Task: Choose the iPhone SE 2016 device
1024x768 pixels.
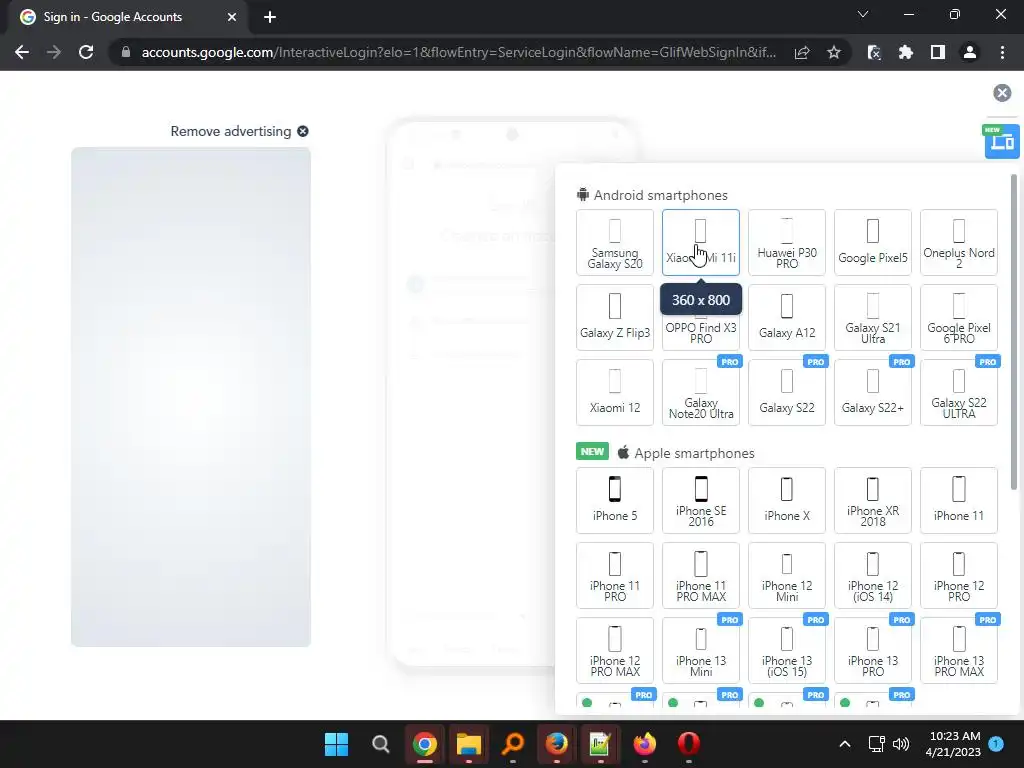Action: 701,500
